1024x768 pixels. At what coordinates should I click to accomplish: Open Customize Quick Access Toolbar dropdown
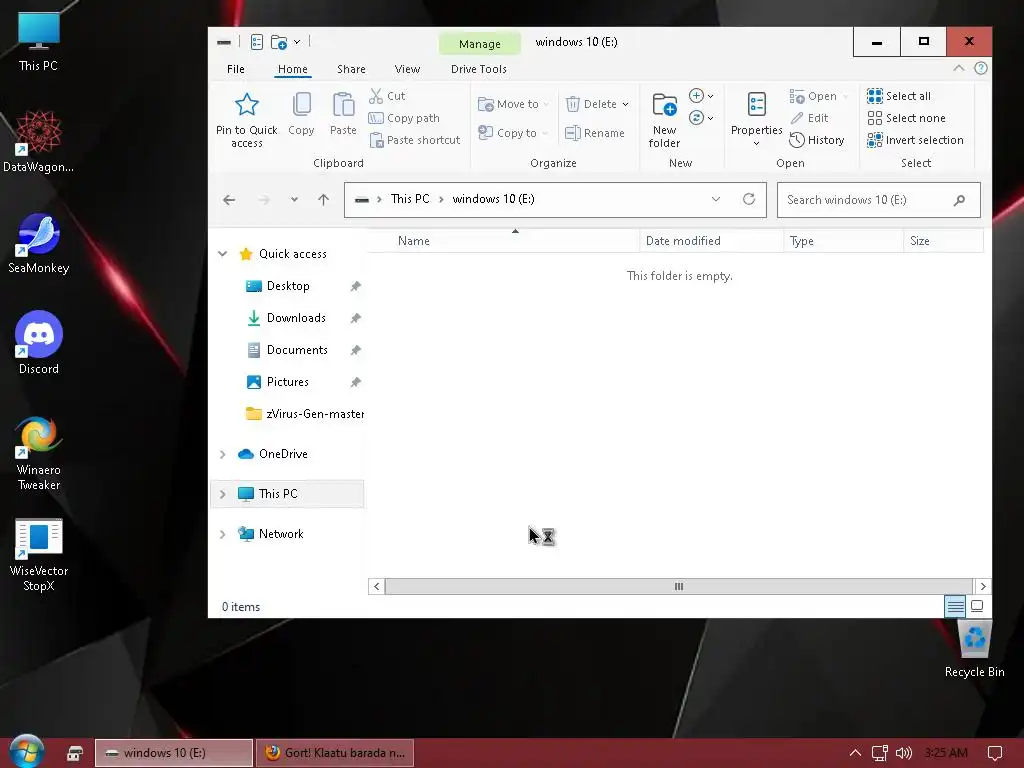(296, 42)
